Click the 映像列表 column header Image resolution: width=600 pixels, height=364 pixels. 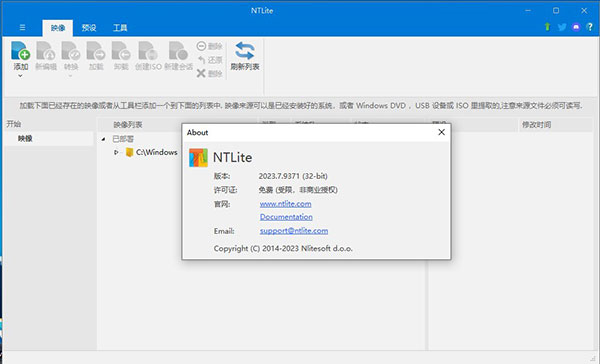click(128, 125)
